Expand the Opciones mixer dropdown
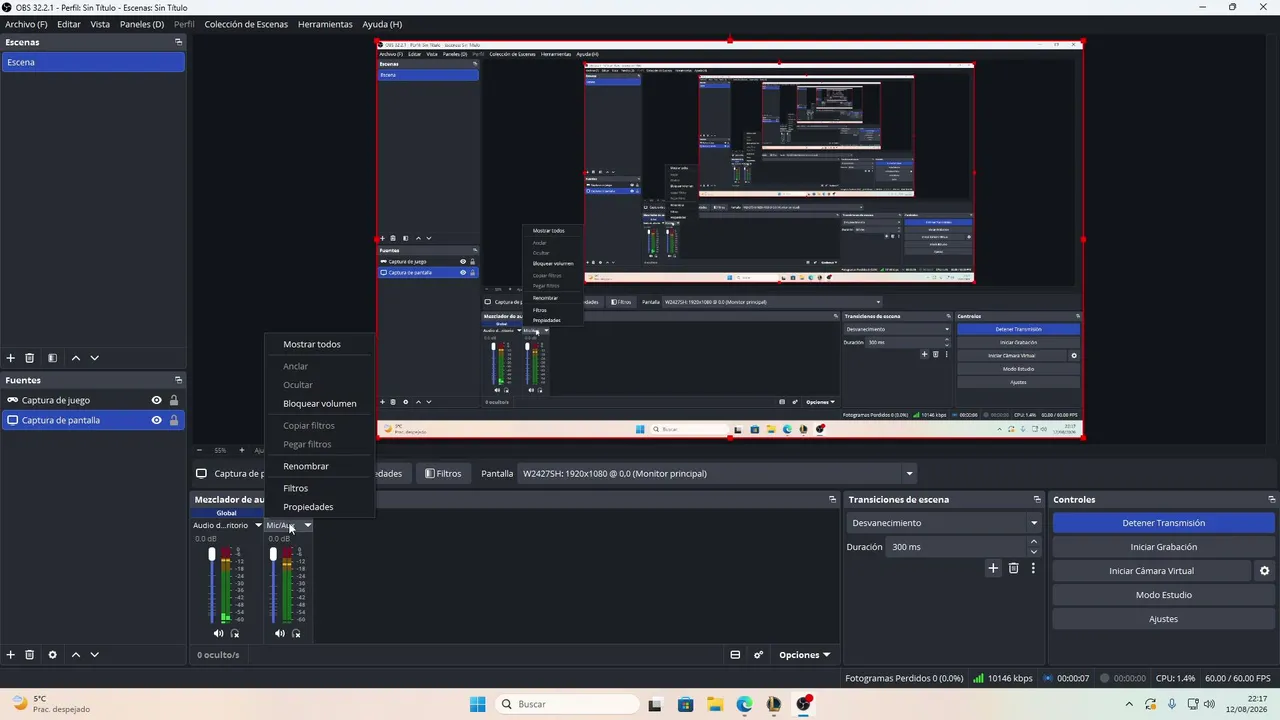Screen dimensions: 1280x720 click(x=805, y=655)
